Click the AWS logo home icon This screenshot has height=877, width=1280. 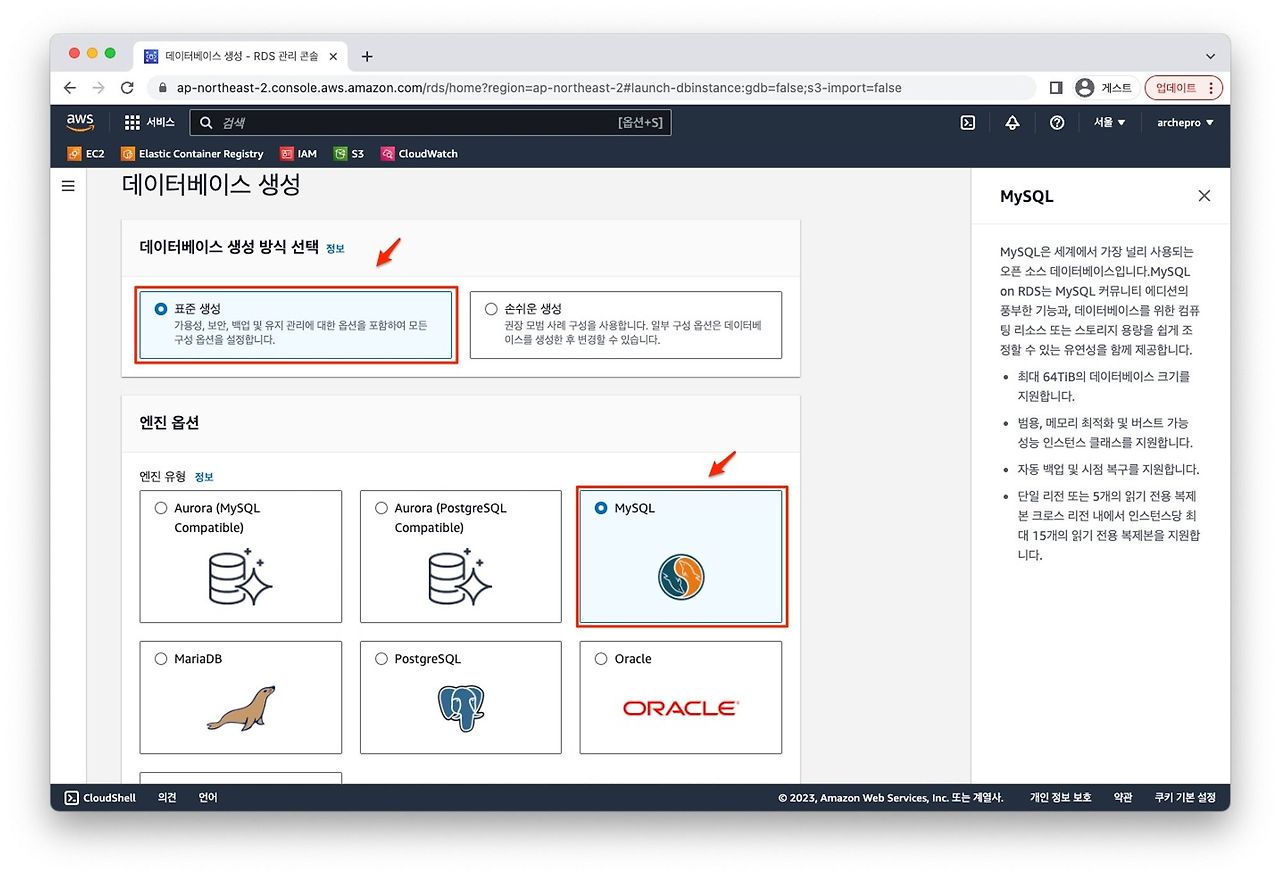click(x=80, y=122)
